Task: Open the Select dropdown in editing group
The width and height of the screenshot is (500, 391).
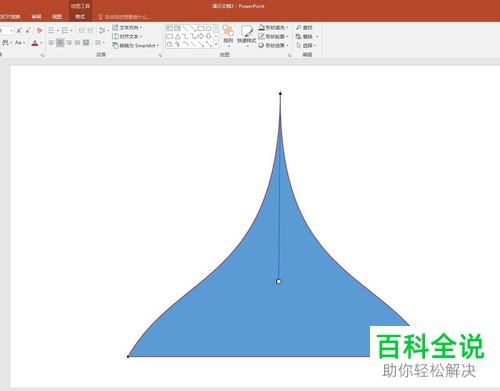Action: click(x=306, y=45)
